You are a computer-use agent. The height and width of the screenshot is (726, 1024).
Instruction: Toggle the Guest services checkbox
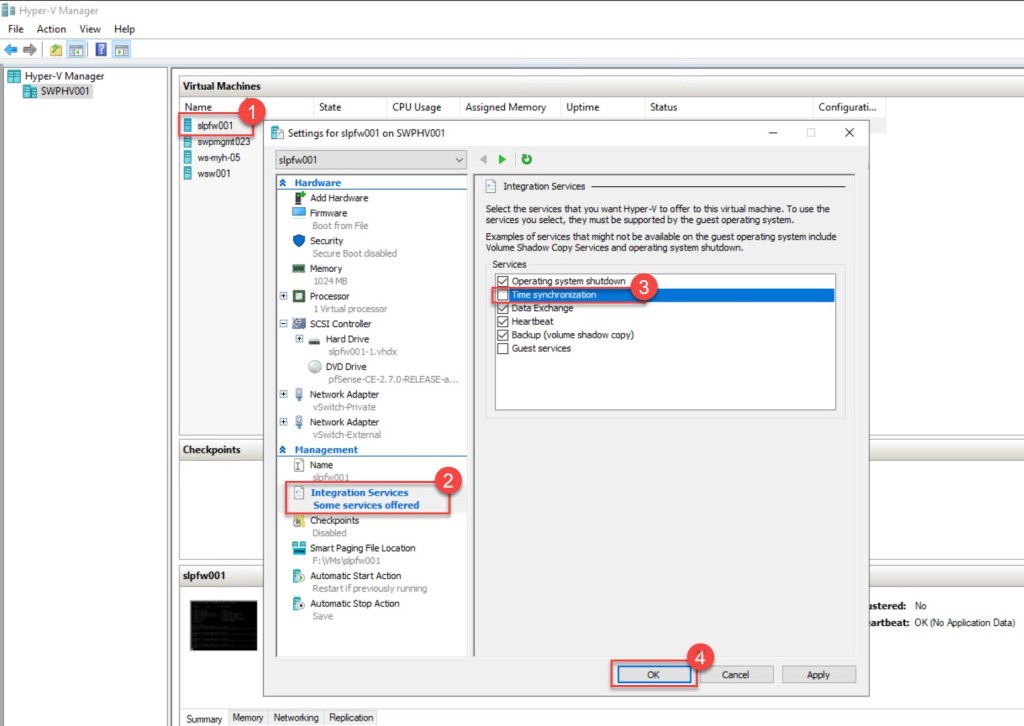point(502,349)
